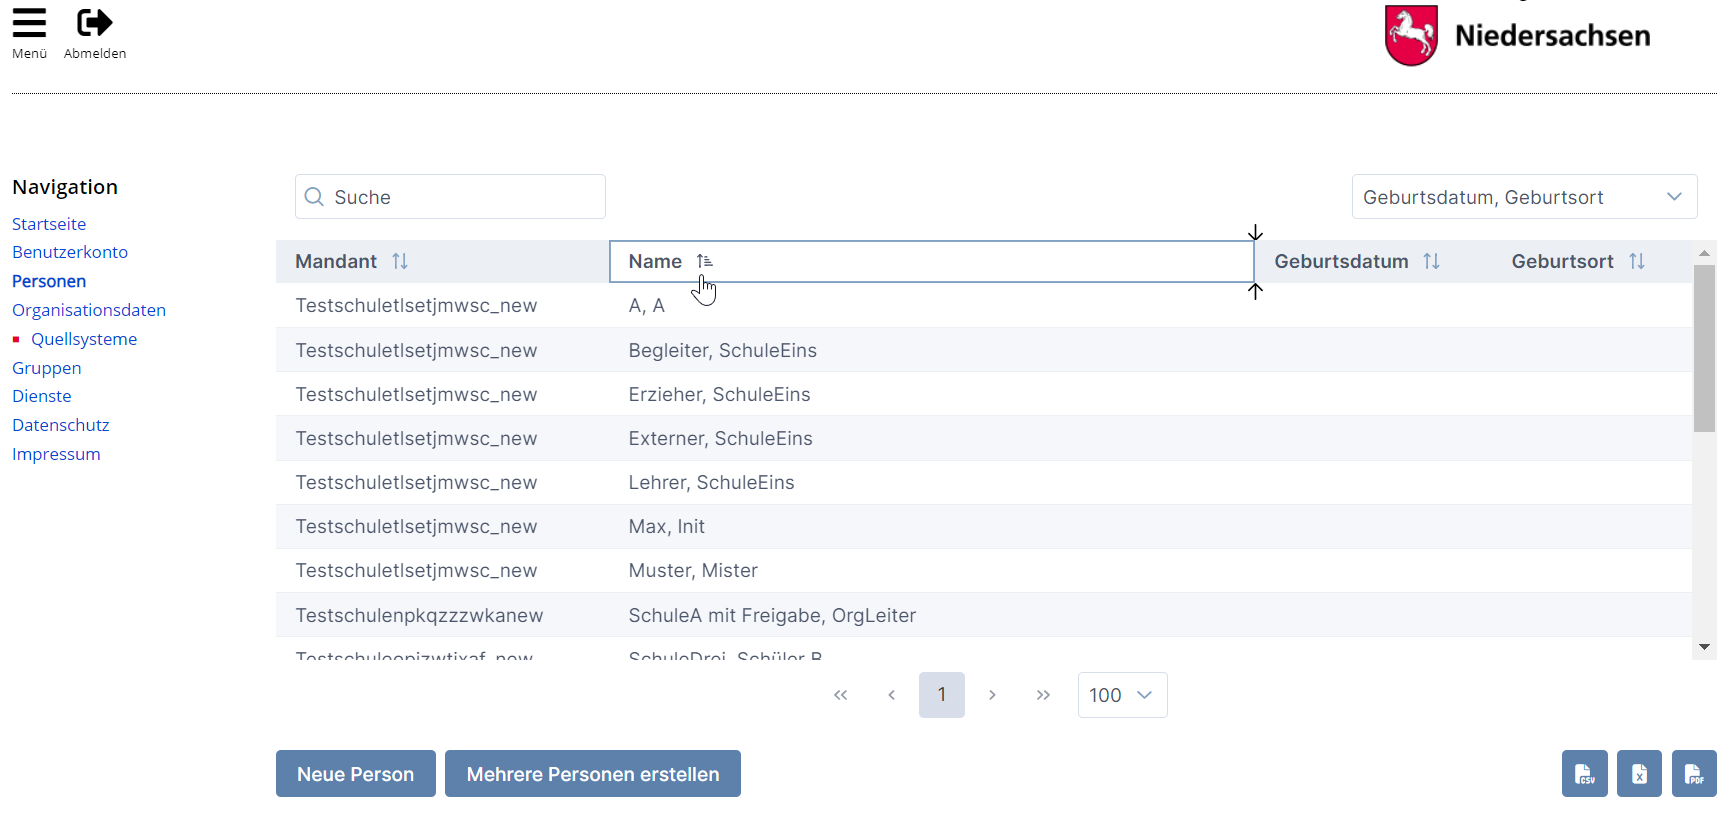The image size is (1733, 813).
Task: Open Organisationsdaten in the navigation
Action: pyautogui.click(x=89, y=310)
